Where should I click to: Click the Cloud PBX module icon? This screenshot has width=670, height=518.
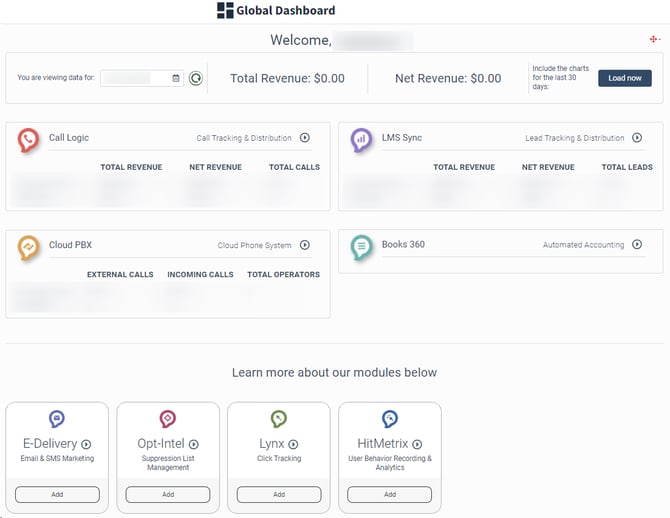pos(29,247)
